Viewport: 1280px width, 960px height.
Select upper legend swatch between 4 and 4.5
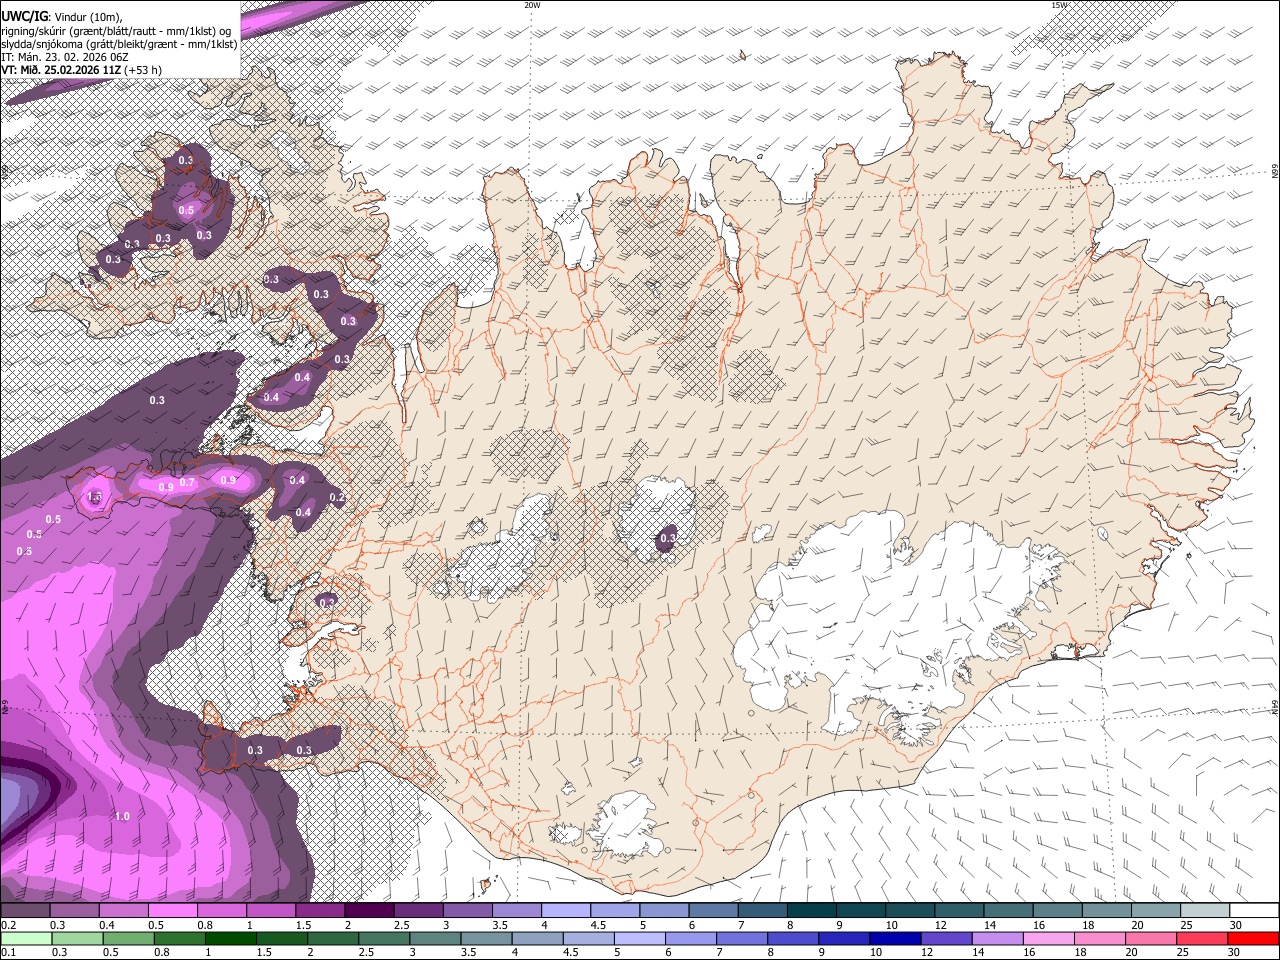click(x=565, y=911)
